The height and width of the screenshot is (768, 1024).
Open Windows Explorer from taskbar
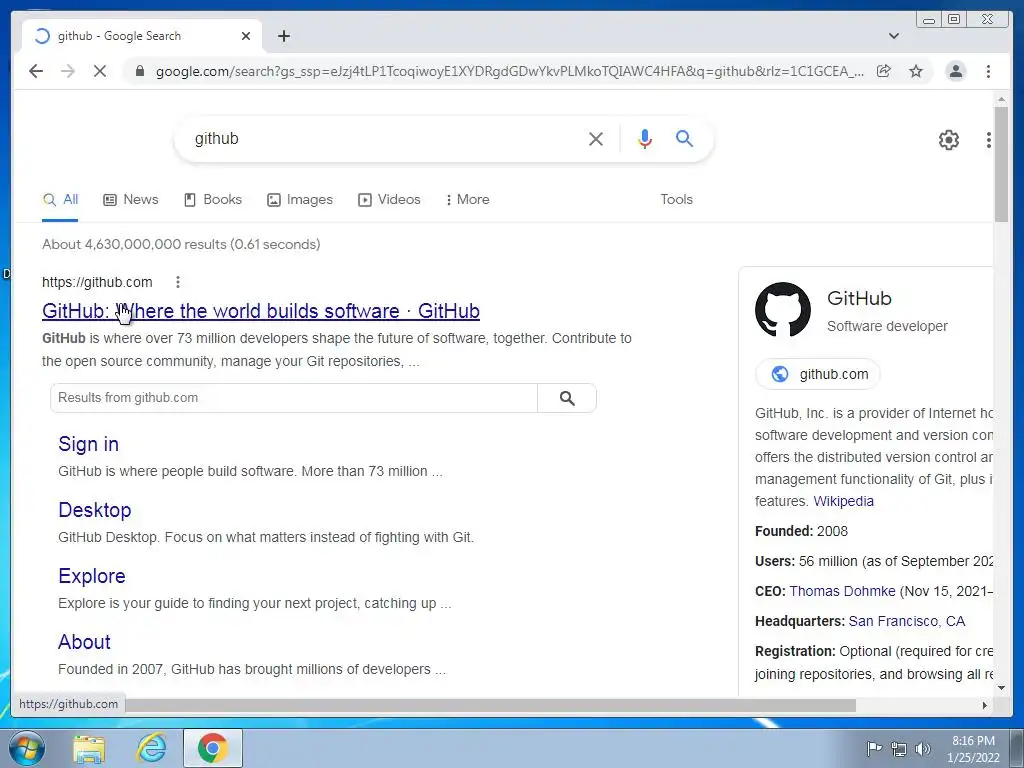tap(89, 748)
